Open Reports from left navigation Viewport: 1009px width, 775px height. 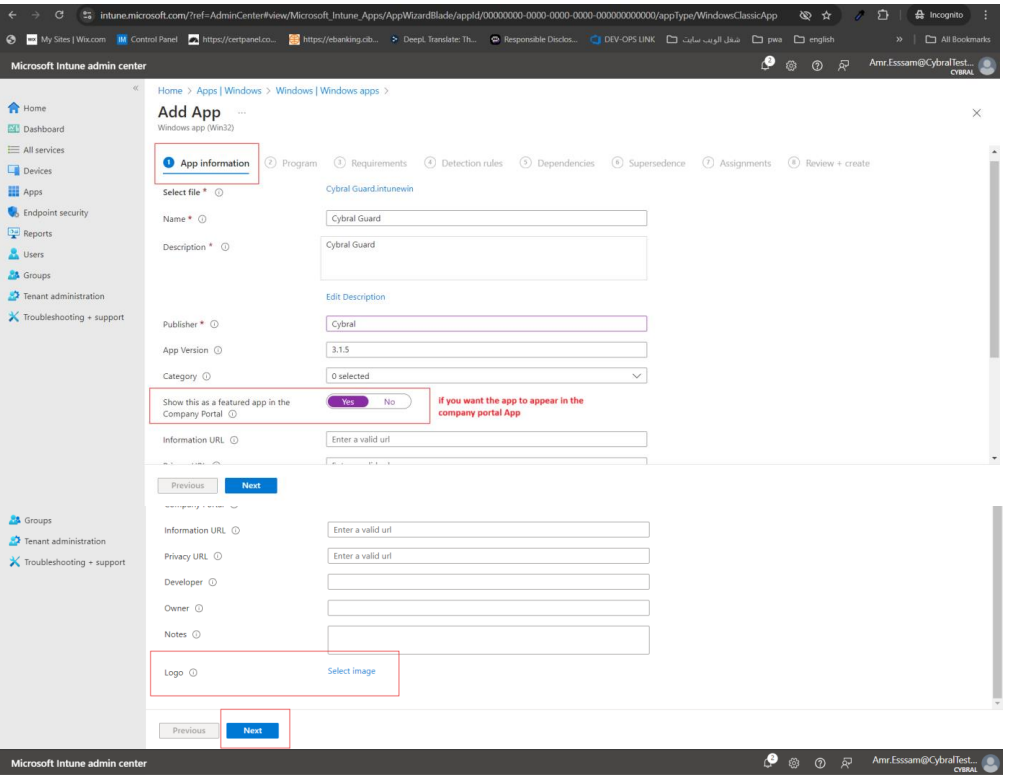pyautogui.click(x=38, y=233)
